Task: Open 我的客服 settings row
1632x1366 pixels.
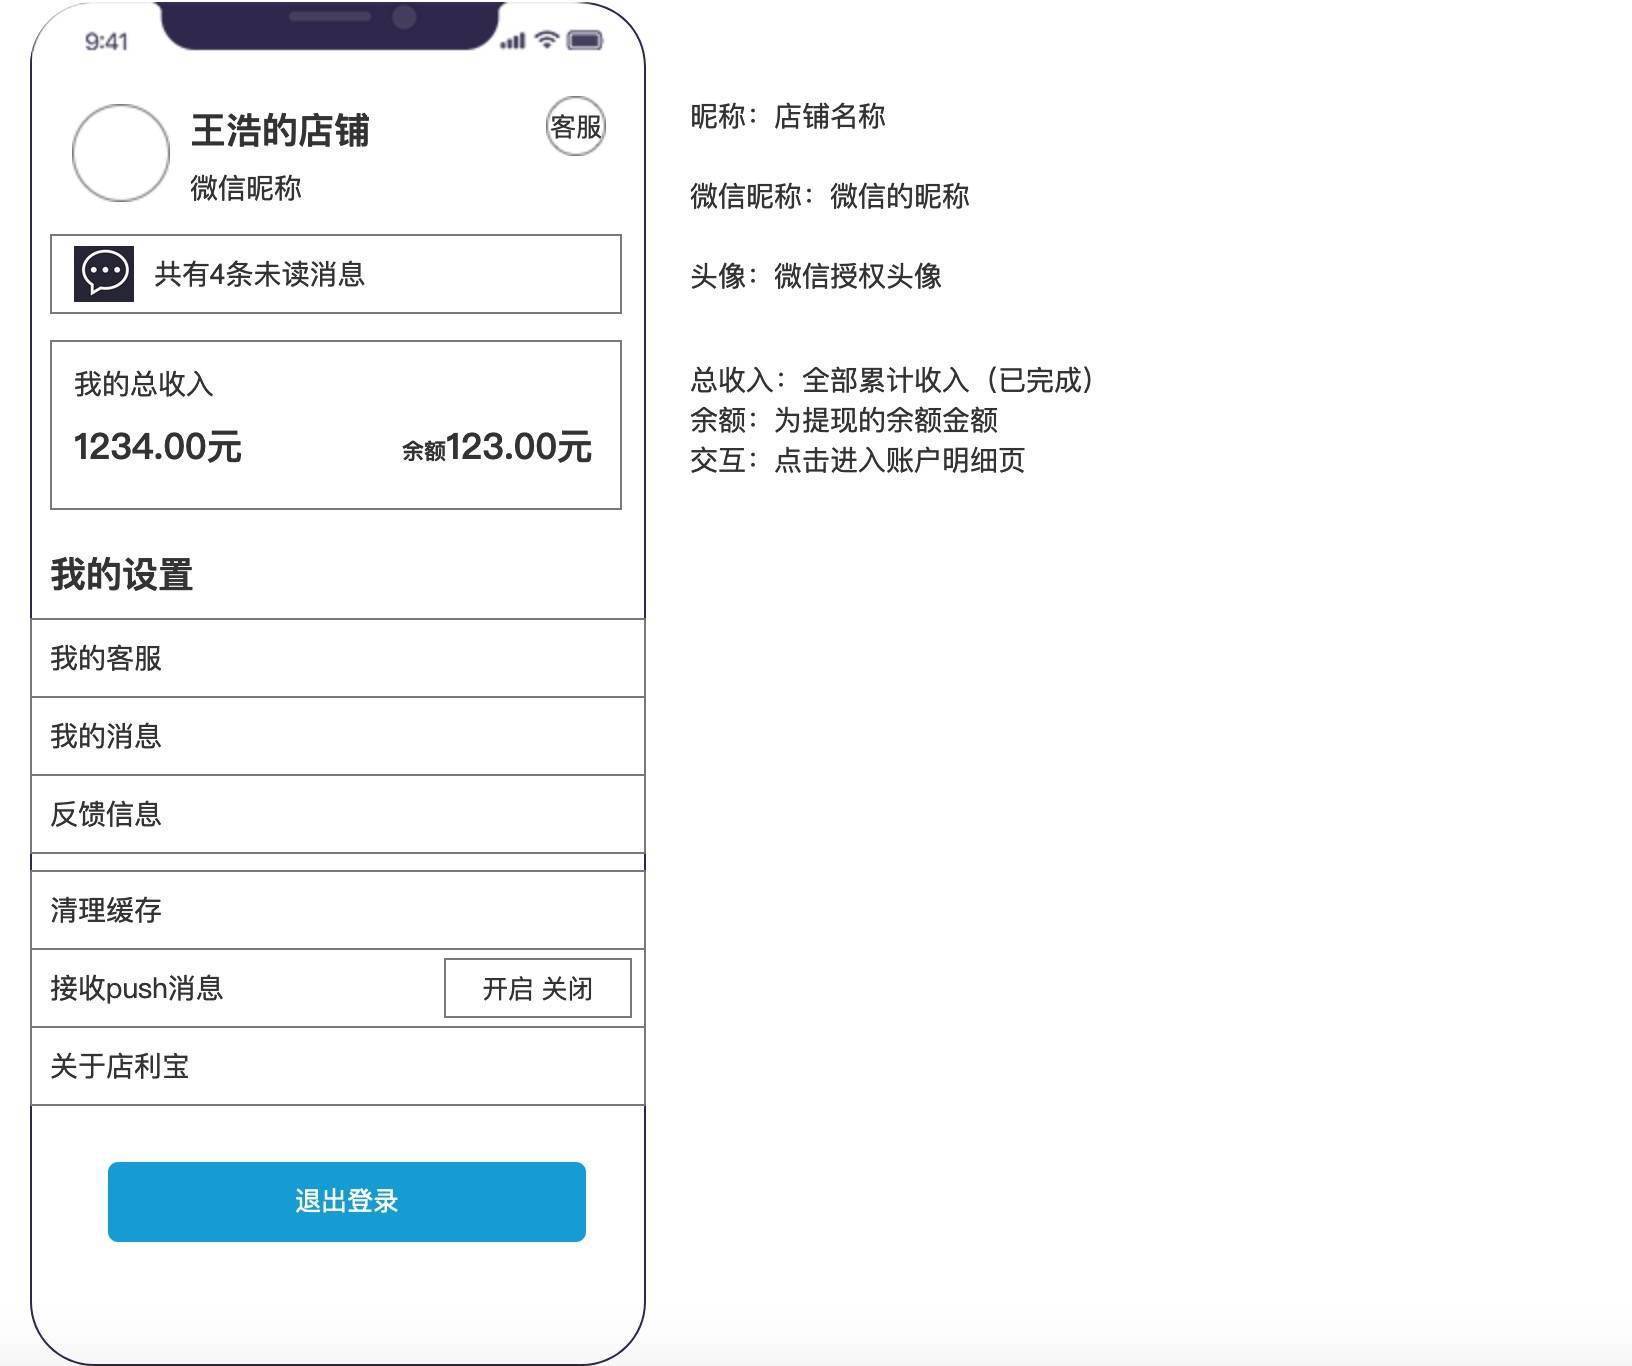Action: pyautogui.click(x=338, y=658)
